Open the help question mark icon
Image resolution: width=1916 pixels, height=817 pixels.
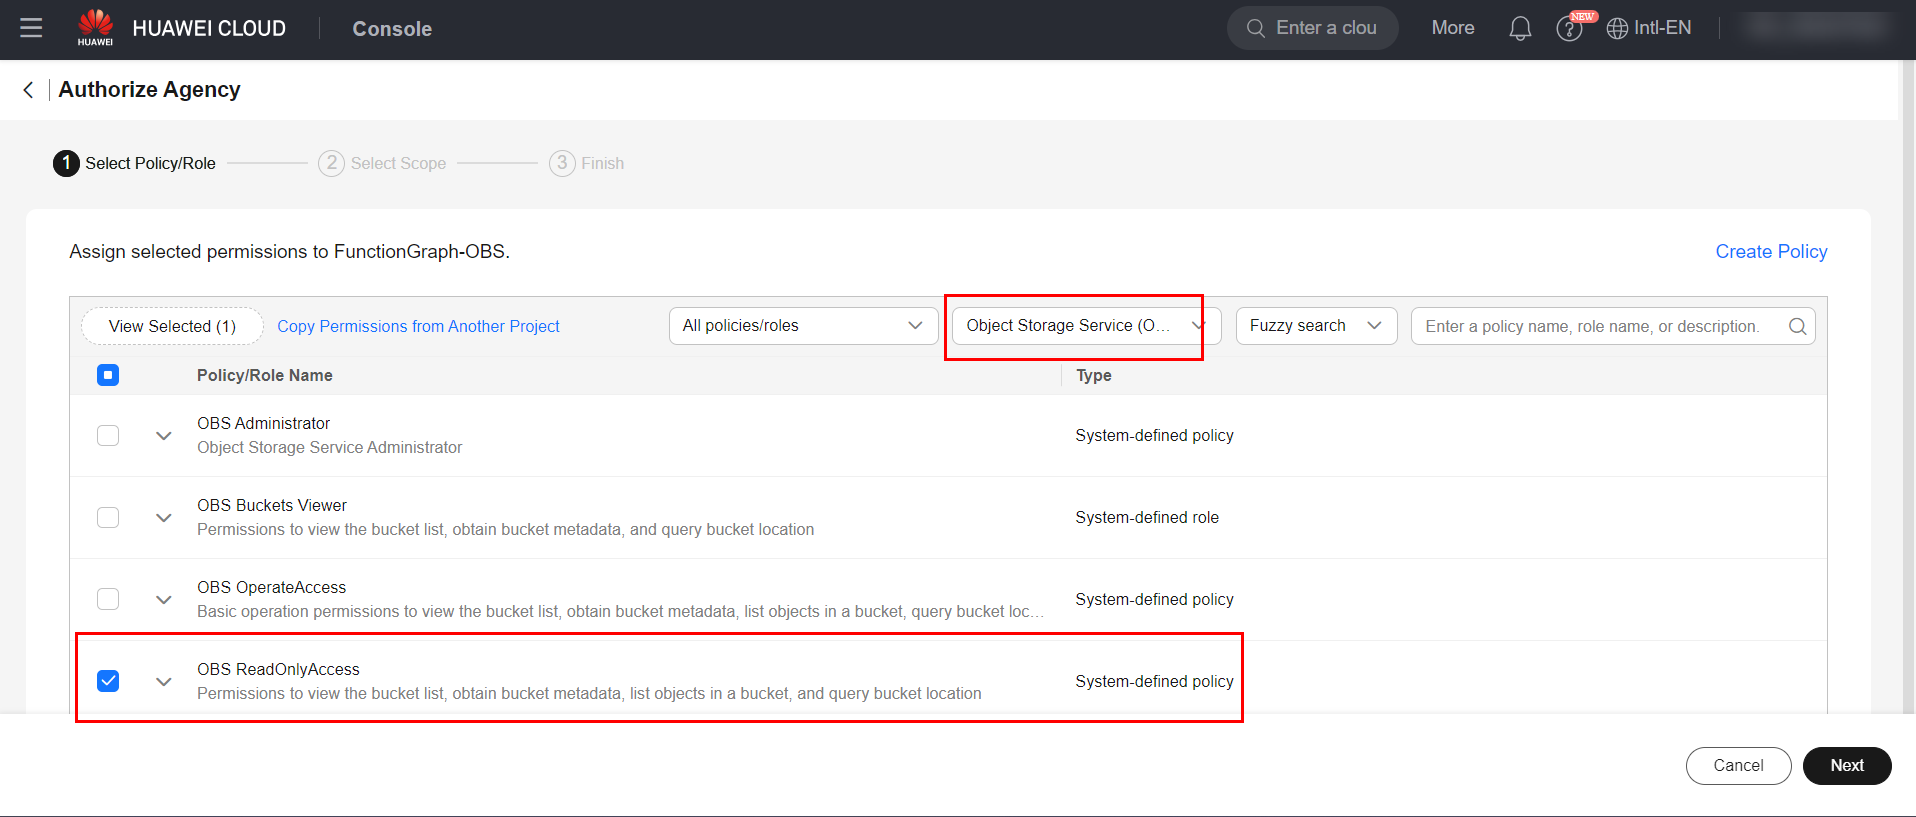1569,29
